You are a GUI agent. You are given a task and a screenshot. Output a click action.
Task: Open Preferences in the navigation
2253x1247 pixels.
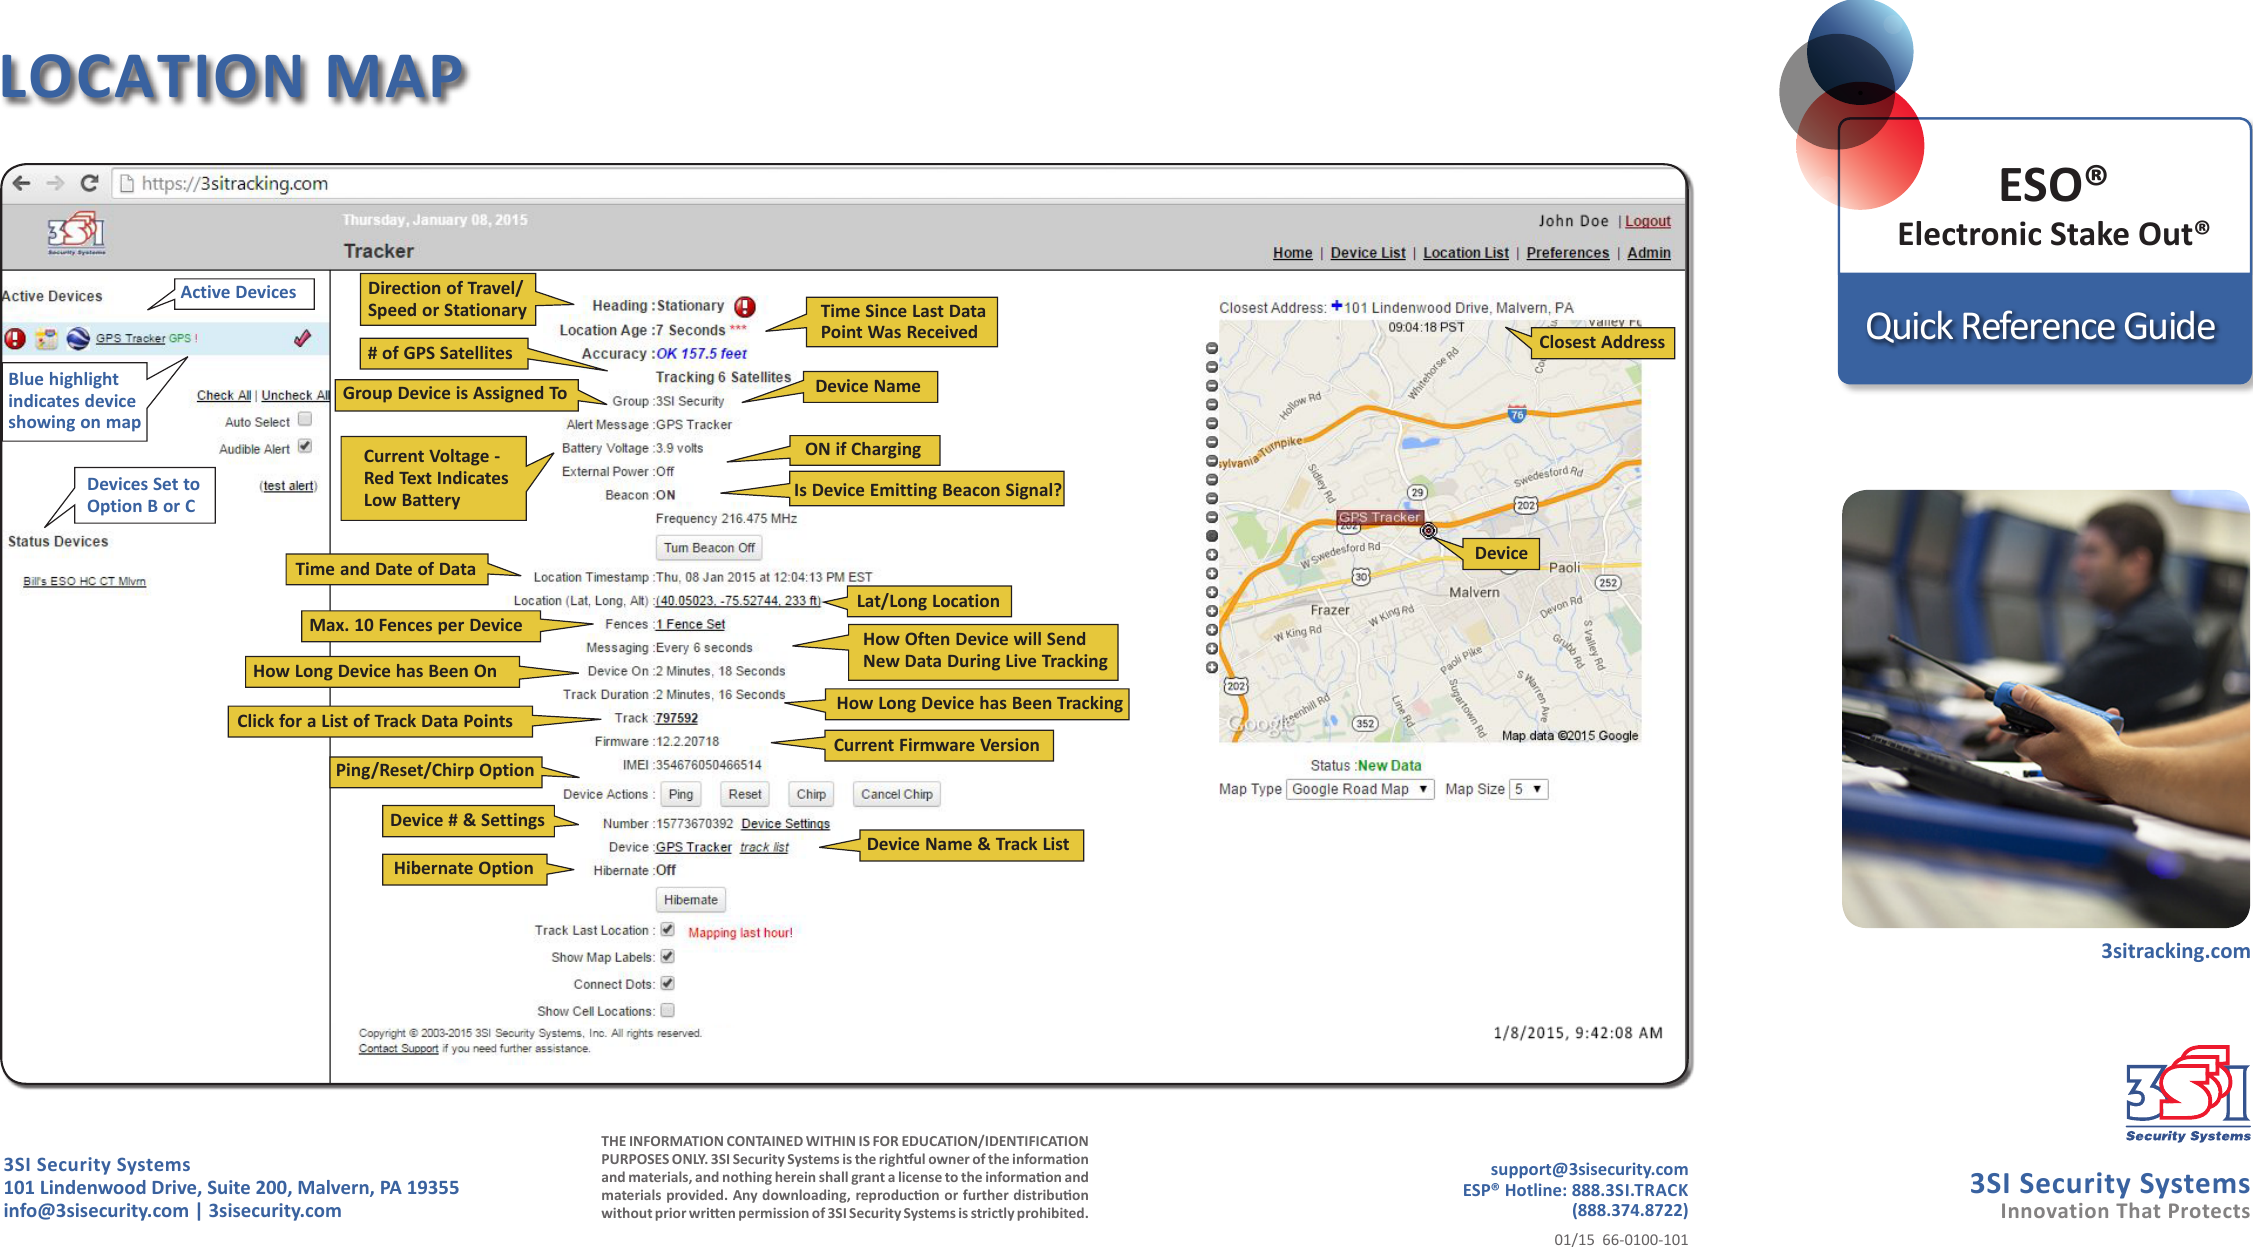click(1568, 253)
